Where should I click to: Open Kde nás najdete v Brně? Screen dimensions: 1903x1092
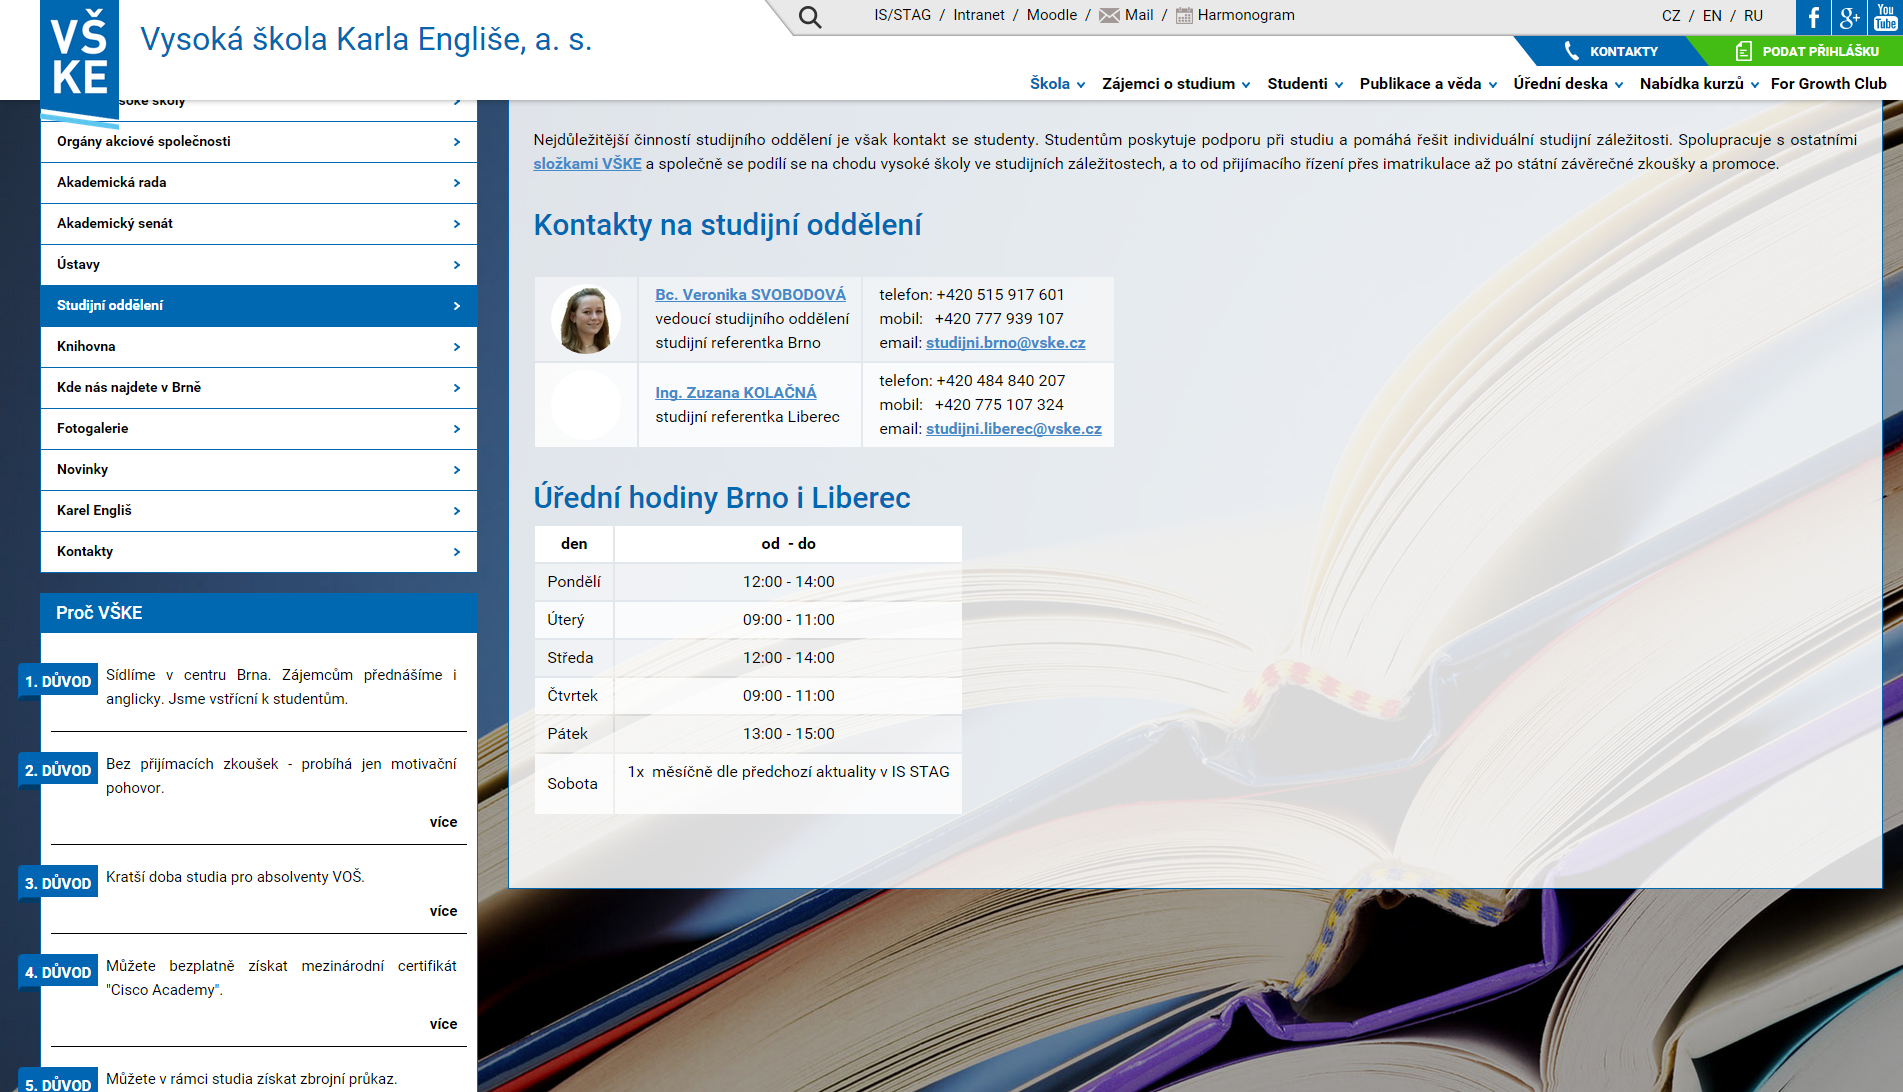pos(258,388)
